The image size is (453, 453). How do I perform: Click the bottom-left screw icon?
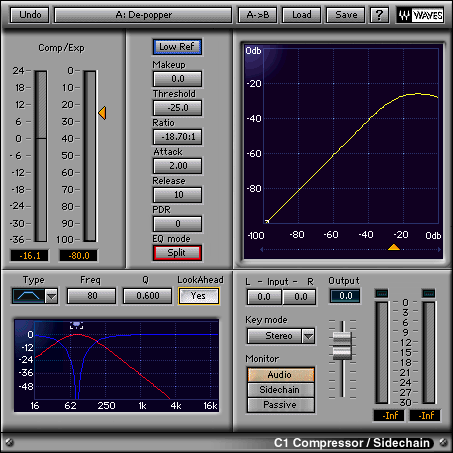click(x=9, y=442)
